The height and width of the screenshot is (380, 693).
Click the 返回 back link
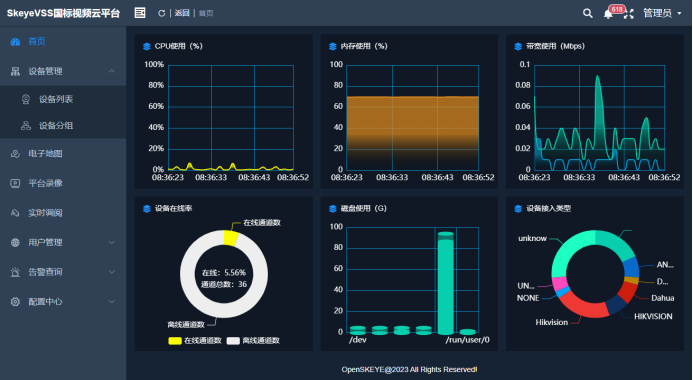(182, 13)
